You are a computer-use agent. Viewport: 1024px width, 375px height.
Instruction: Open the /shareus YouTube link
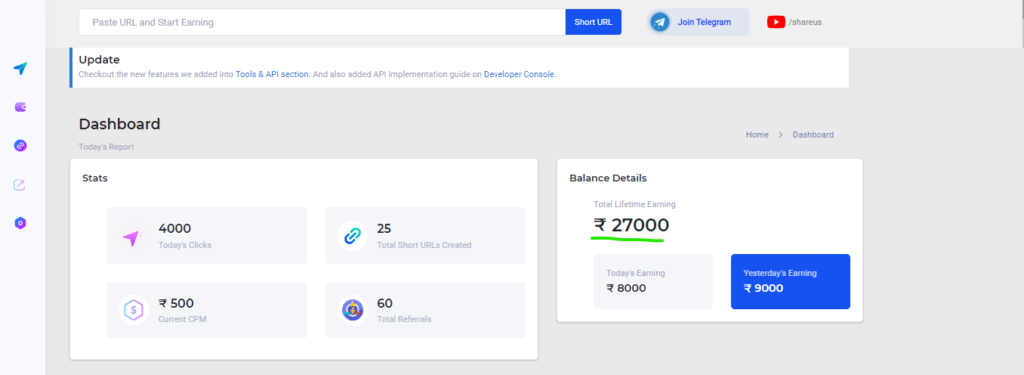click(805, 22)
